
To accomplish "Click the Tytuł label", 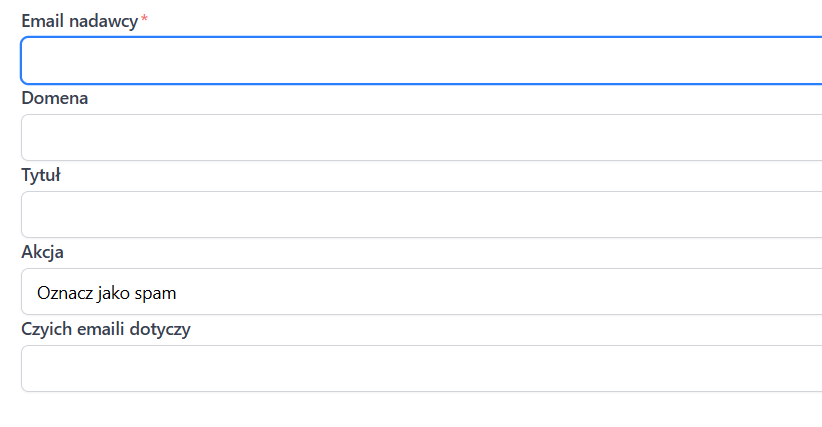I will click(x=41, y=175).
